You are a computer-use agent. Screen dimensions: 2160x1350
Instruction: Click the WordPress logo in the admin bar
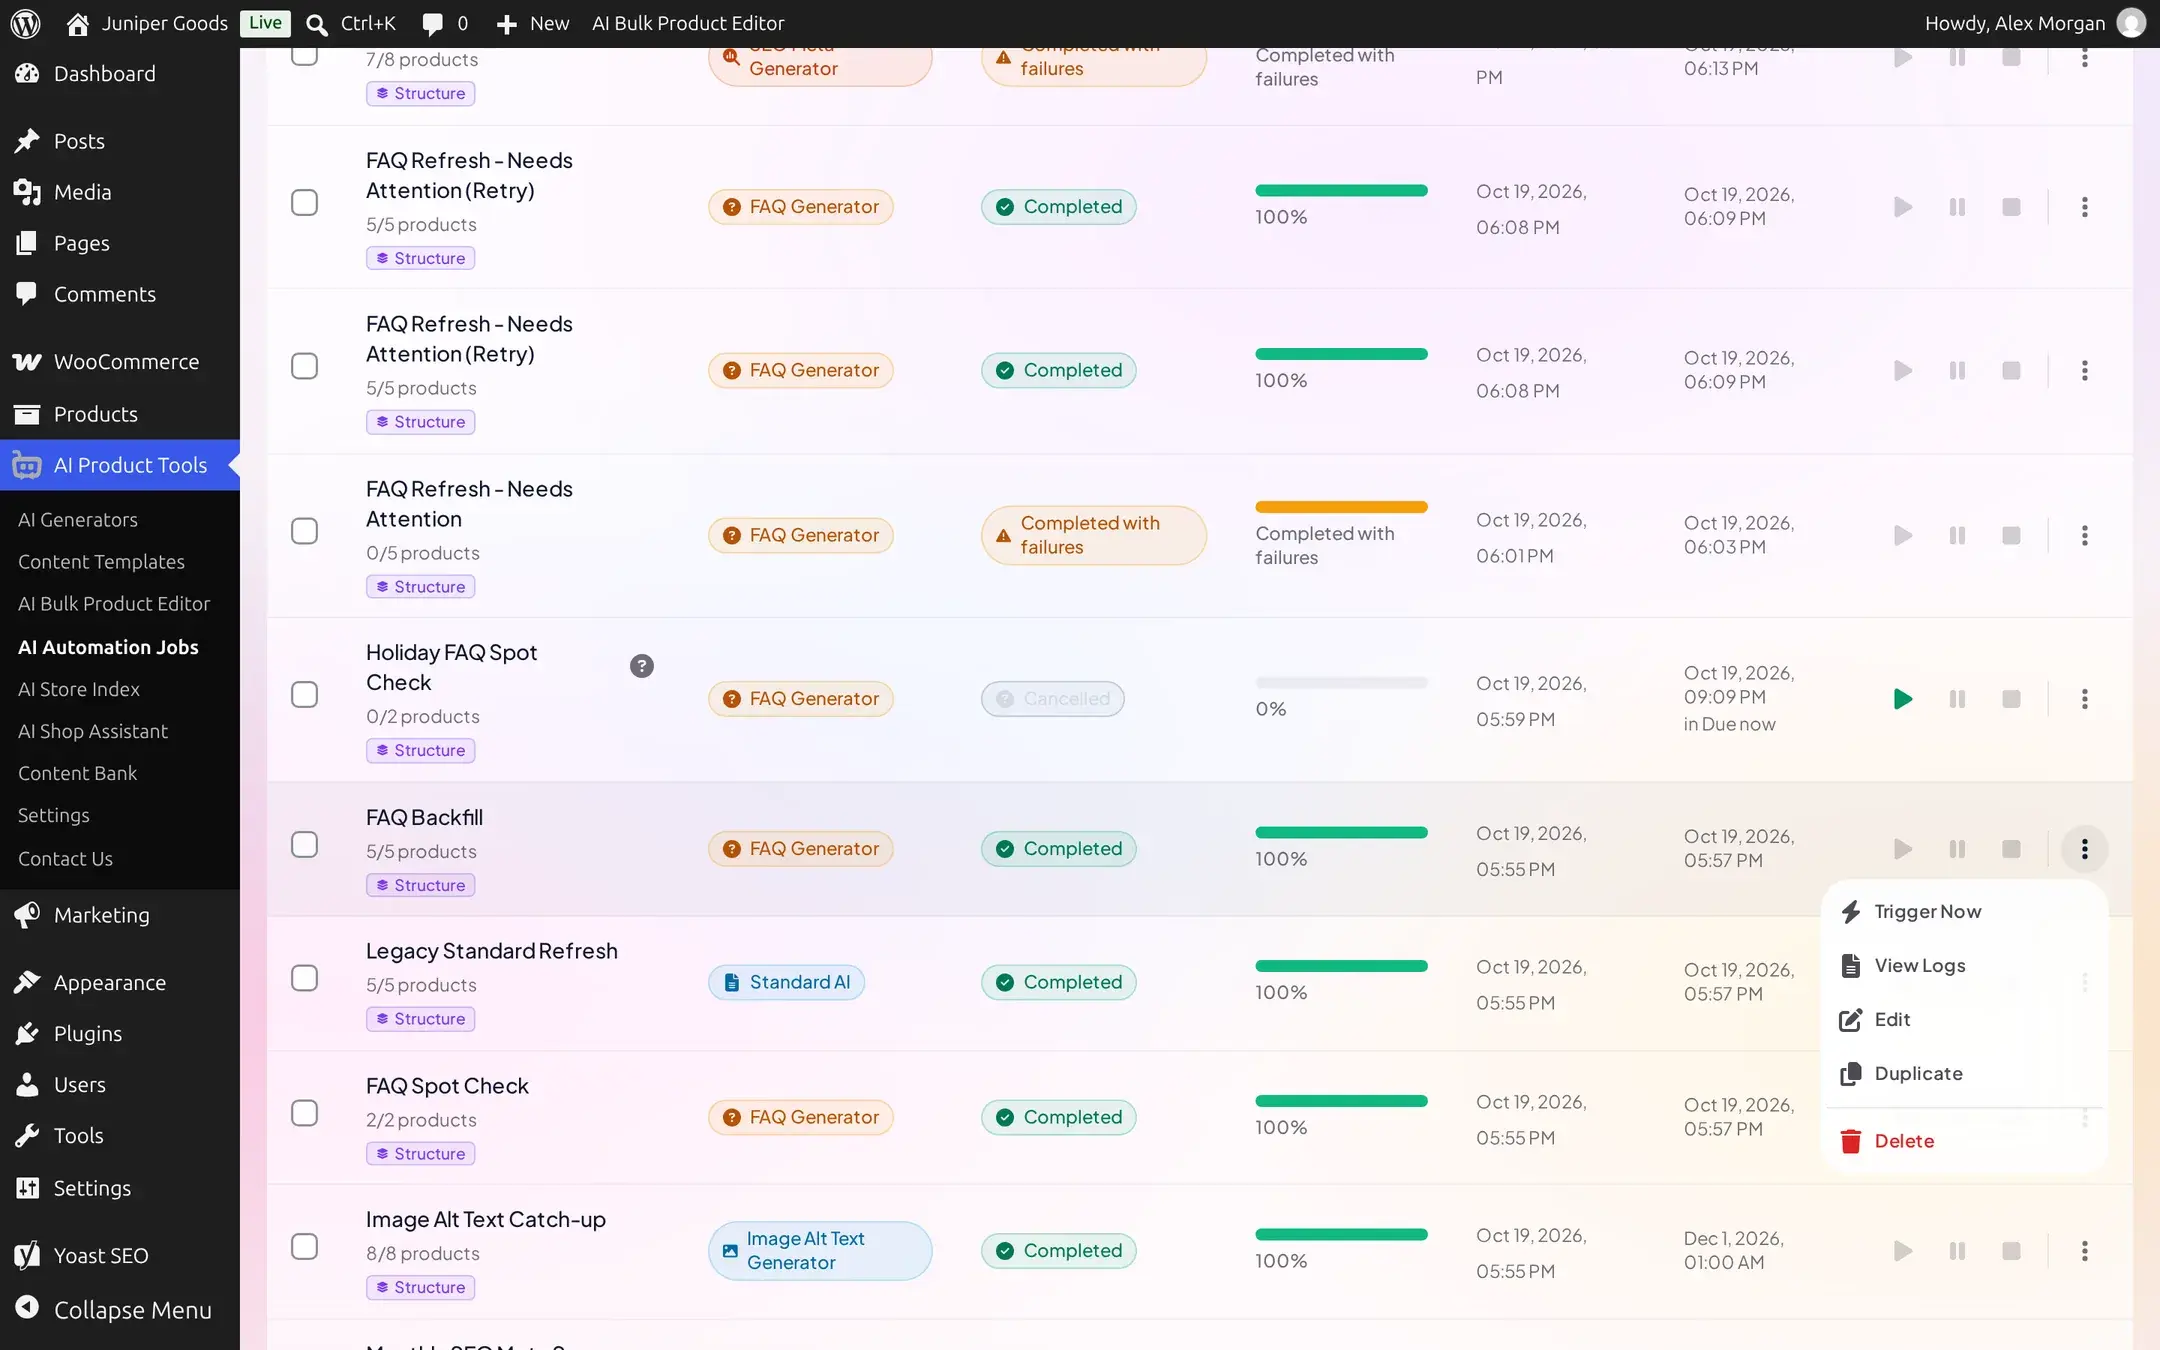tap(25, 23)
